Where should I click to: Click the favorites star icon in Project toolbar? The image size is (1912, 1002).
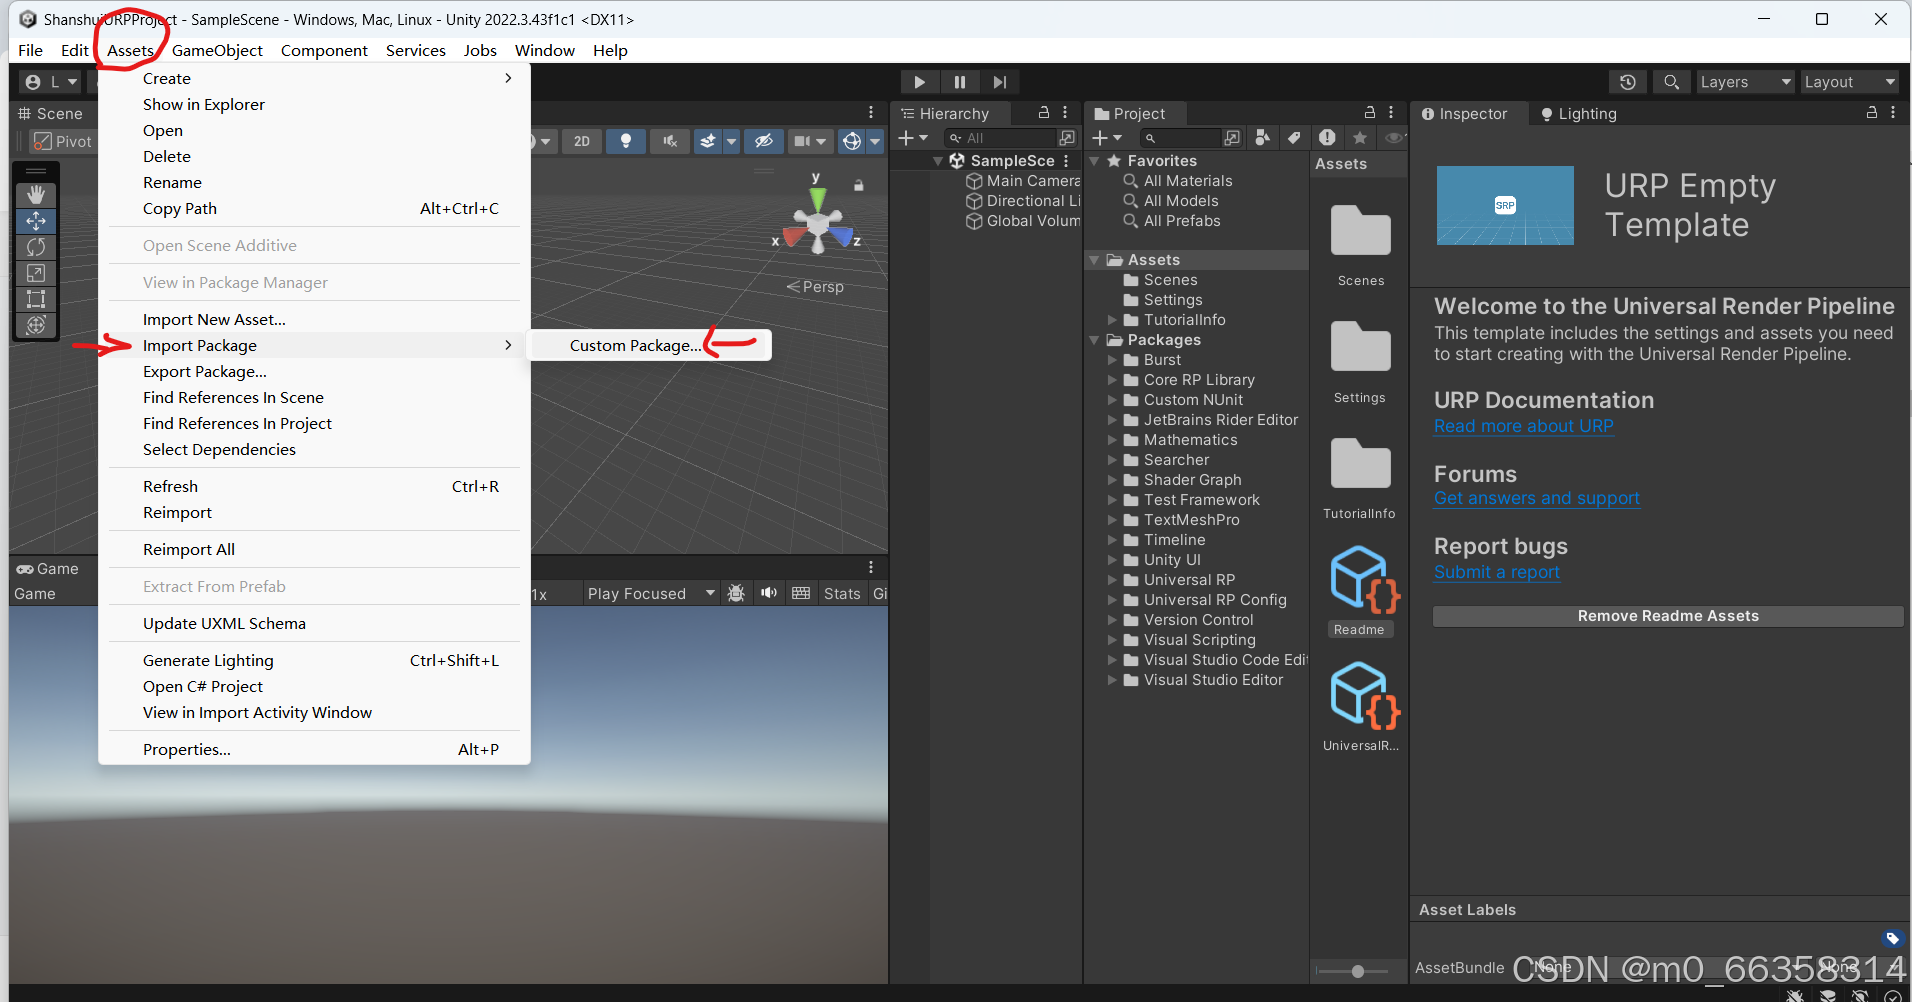(x=1360, y=138)
